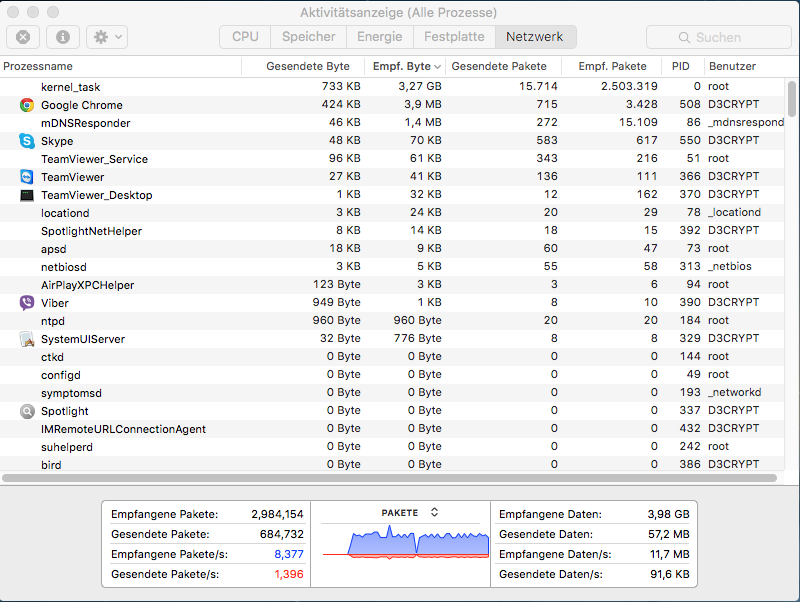This screenshot has width=800, height=602.
Task: Select the apsd process row
Action: point(392,249)
